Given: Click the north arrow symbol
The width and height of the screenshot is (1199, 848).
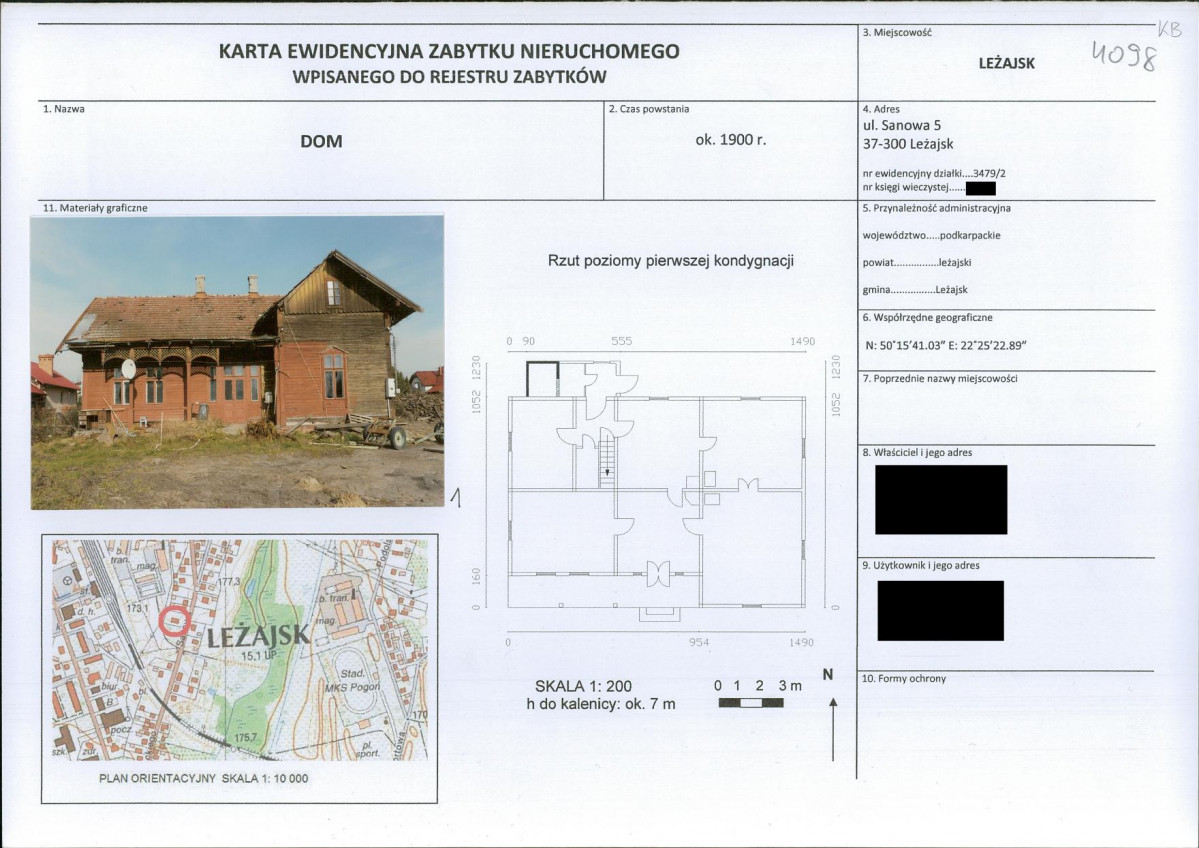Looking at the screenshot, I should click(x=833, y=729).
